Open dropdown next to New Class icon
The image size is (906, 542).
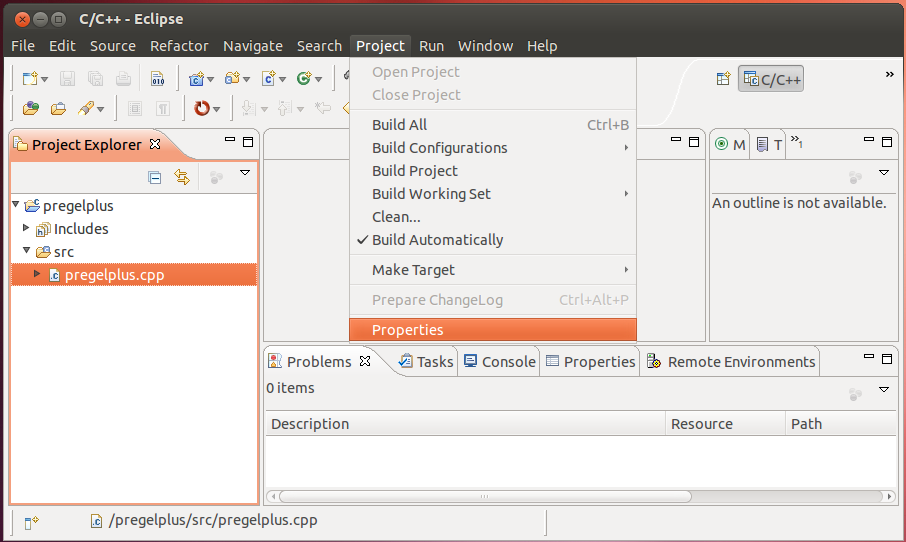[318, 79]
